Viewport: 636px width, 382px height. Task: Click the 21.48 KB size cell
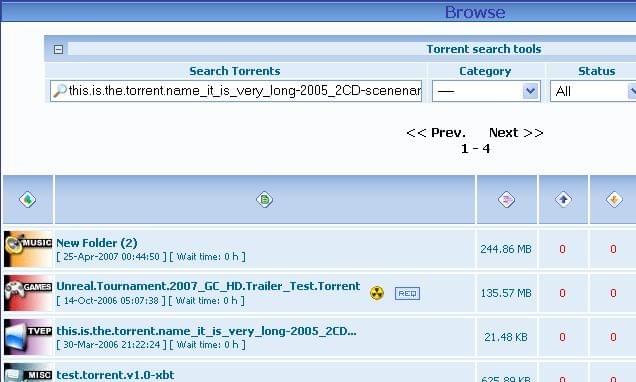click(x=506, y=337)
